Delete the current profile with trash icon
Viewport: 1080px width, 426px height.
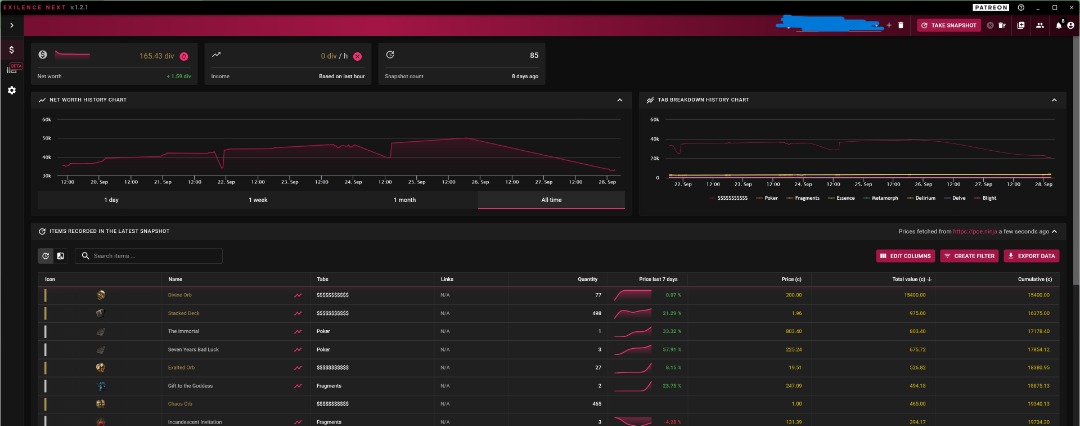[x=900, y=25]
